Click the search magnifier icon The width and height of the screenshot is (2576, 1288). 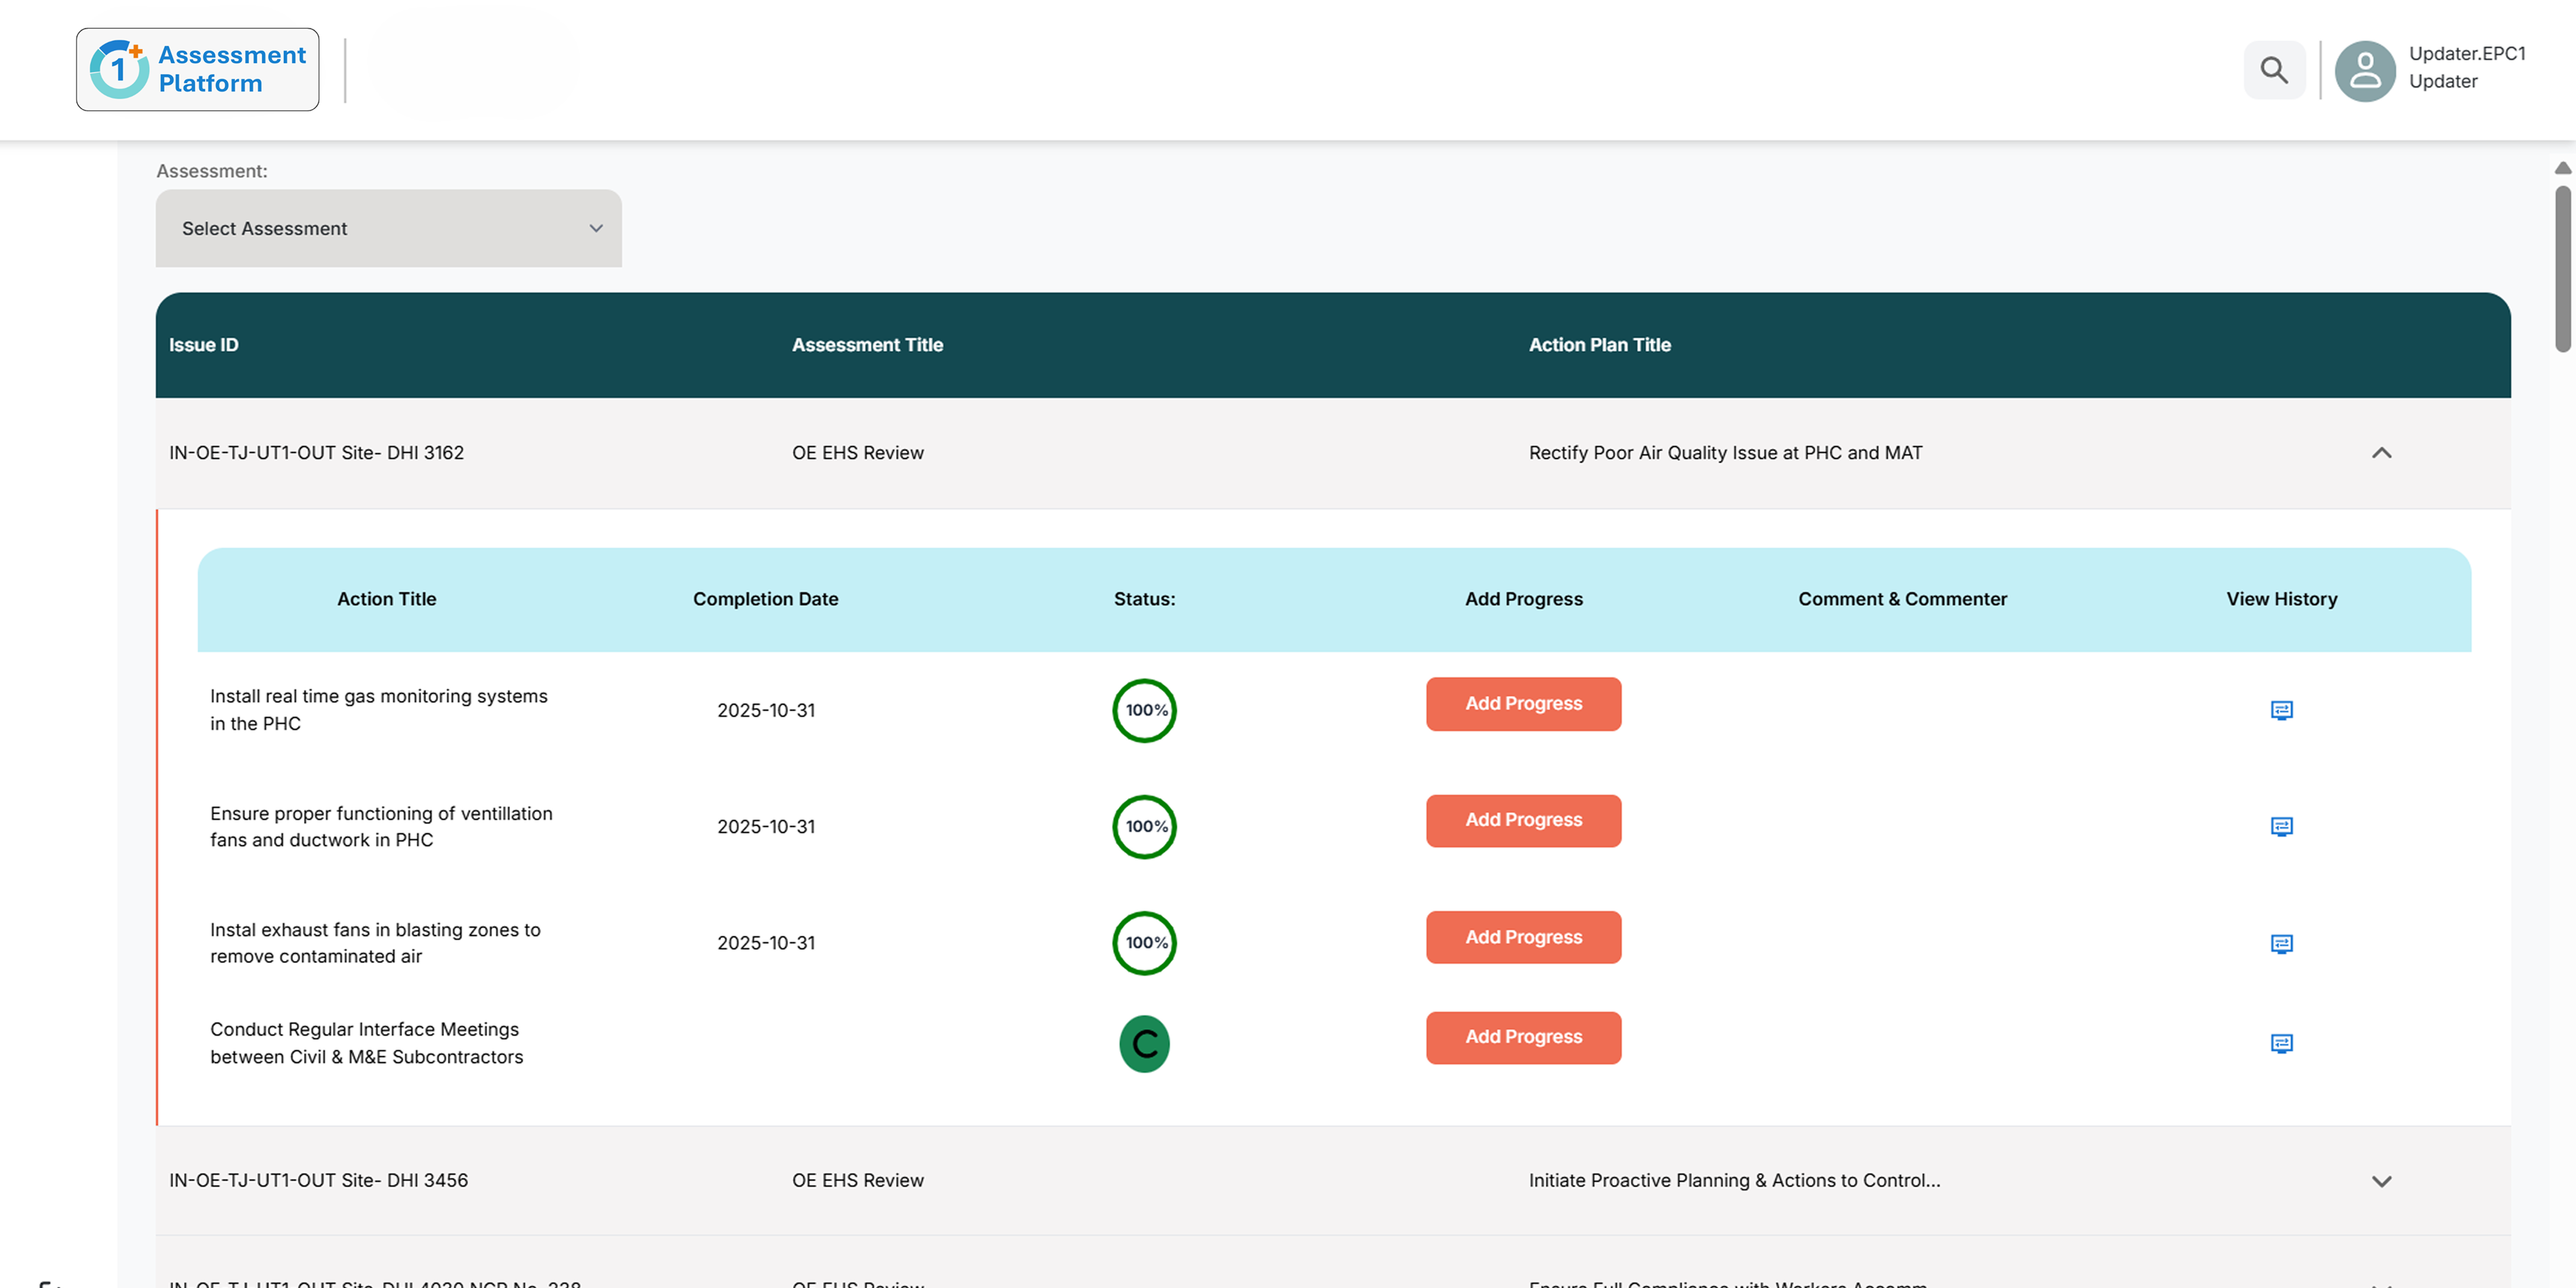(x=2274, y=70)
